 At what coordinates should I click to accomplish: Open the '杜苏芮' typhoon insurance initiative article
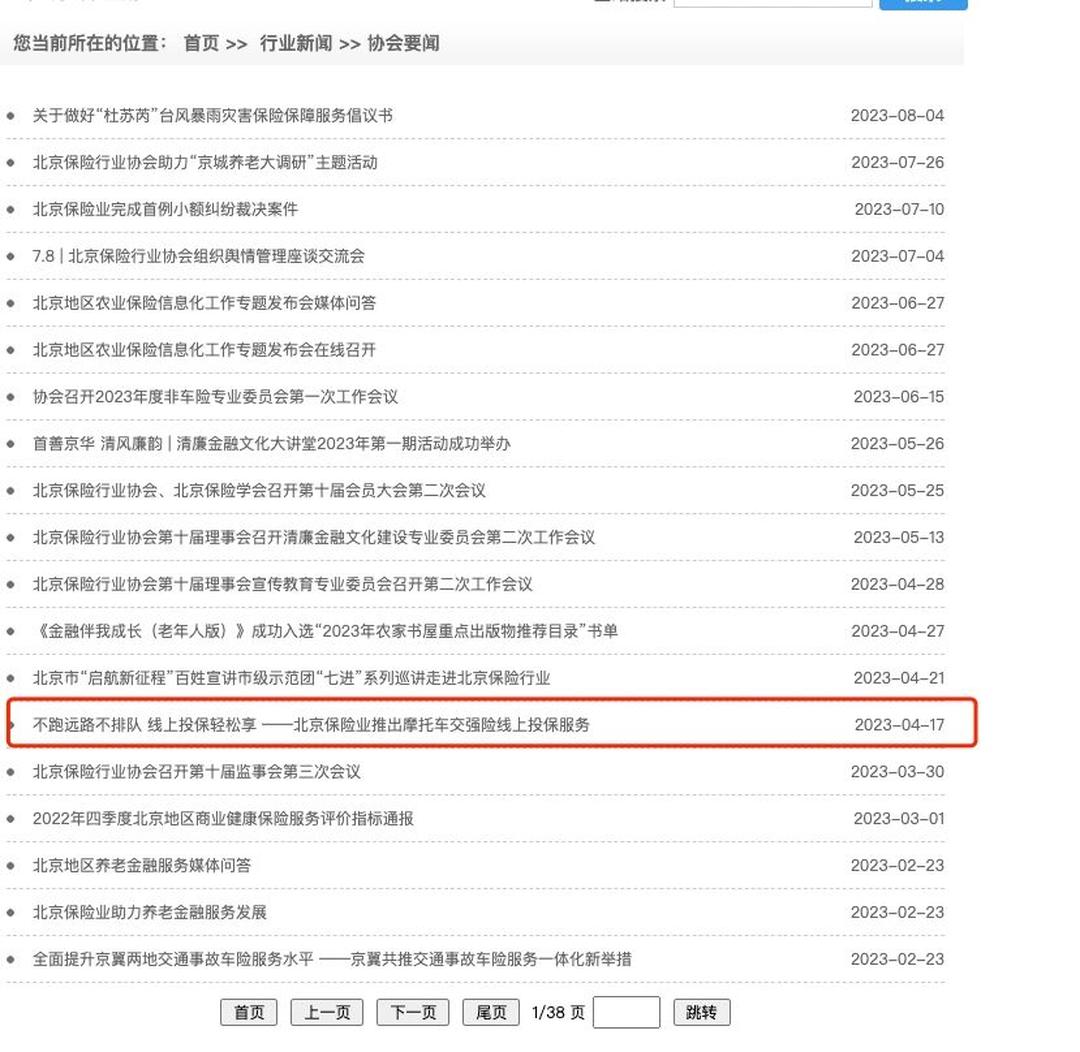point(212,115)
